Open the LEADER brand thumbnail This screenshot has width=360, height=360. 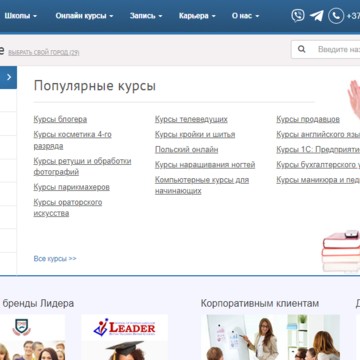(x=124, y=337)
